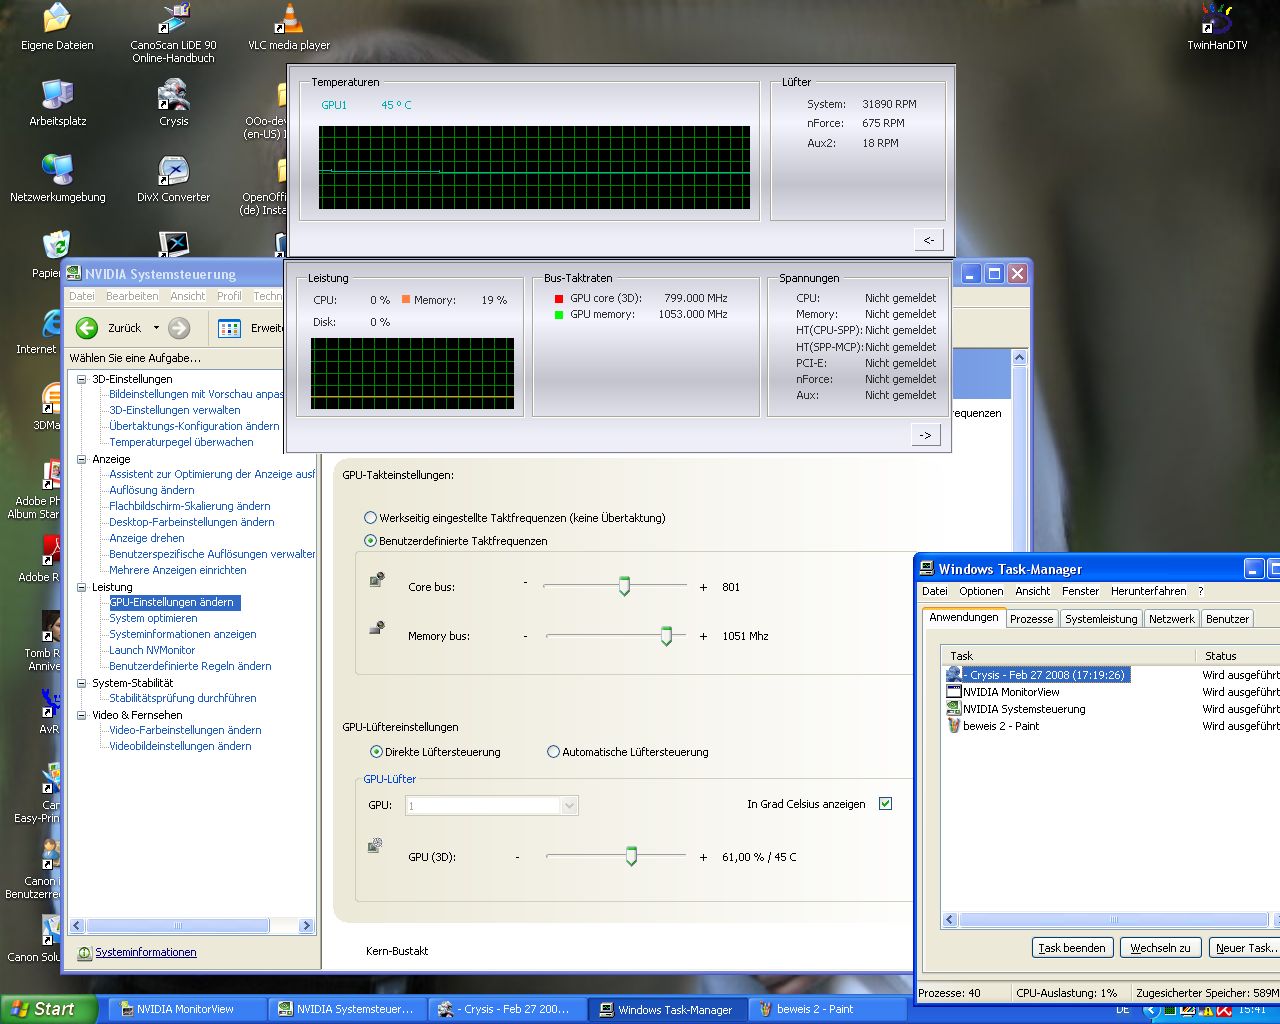Collapse the System-Stabilität tree node

pyautogui.click(x=82, y=683)
